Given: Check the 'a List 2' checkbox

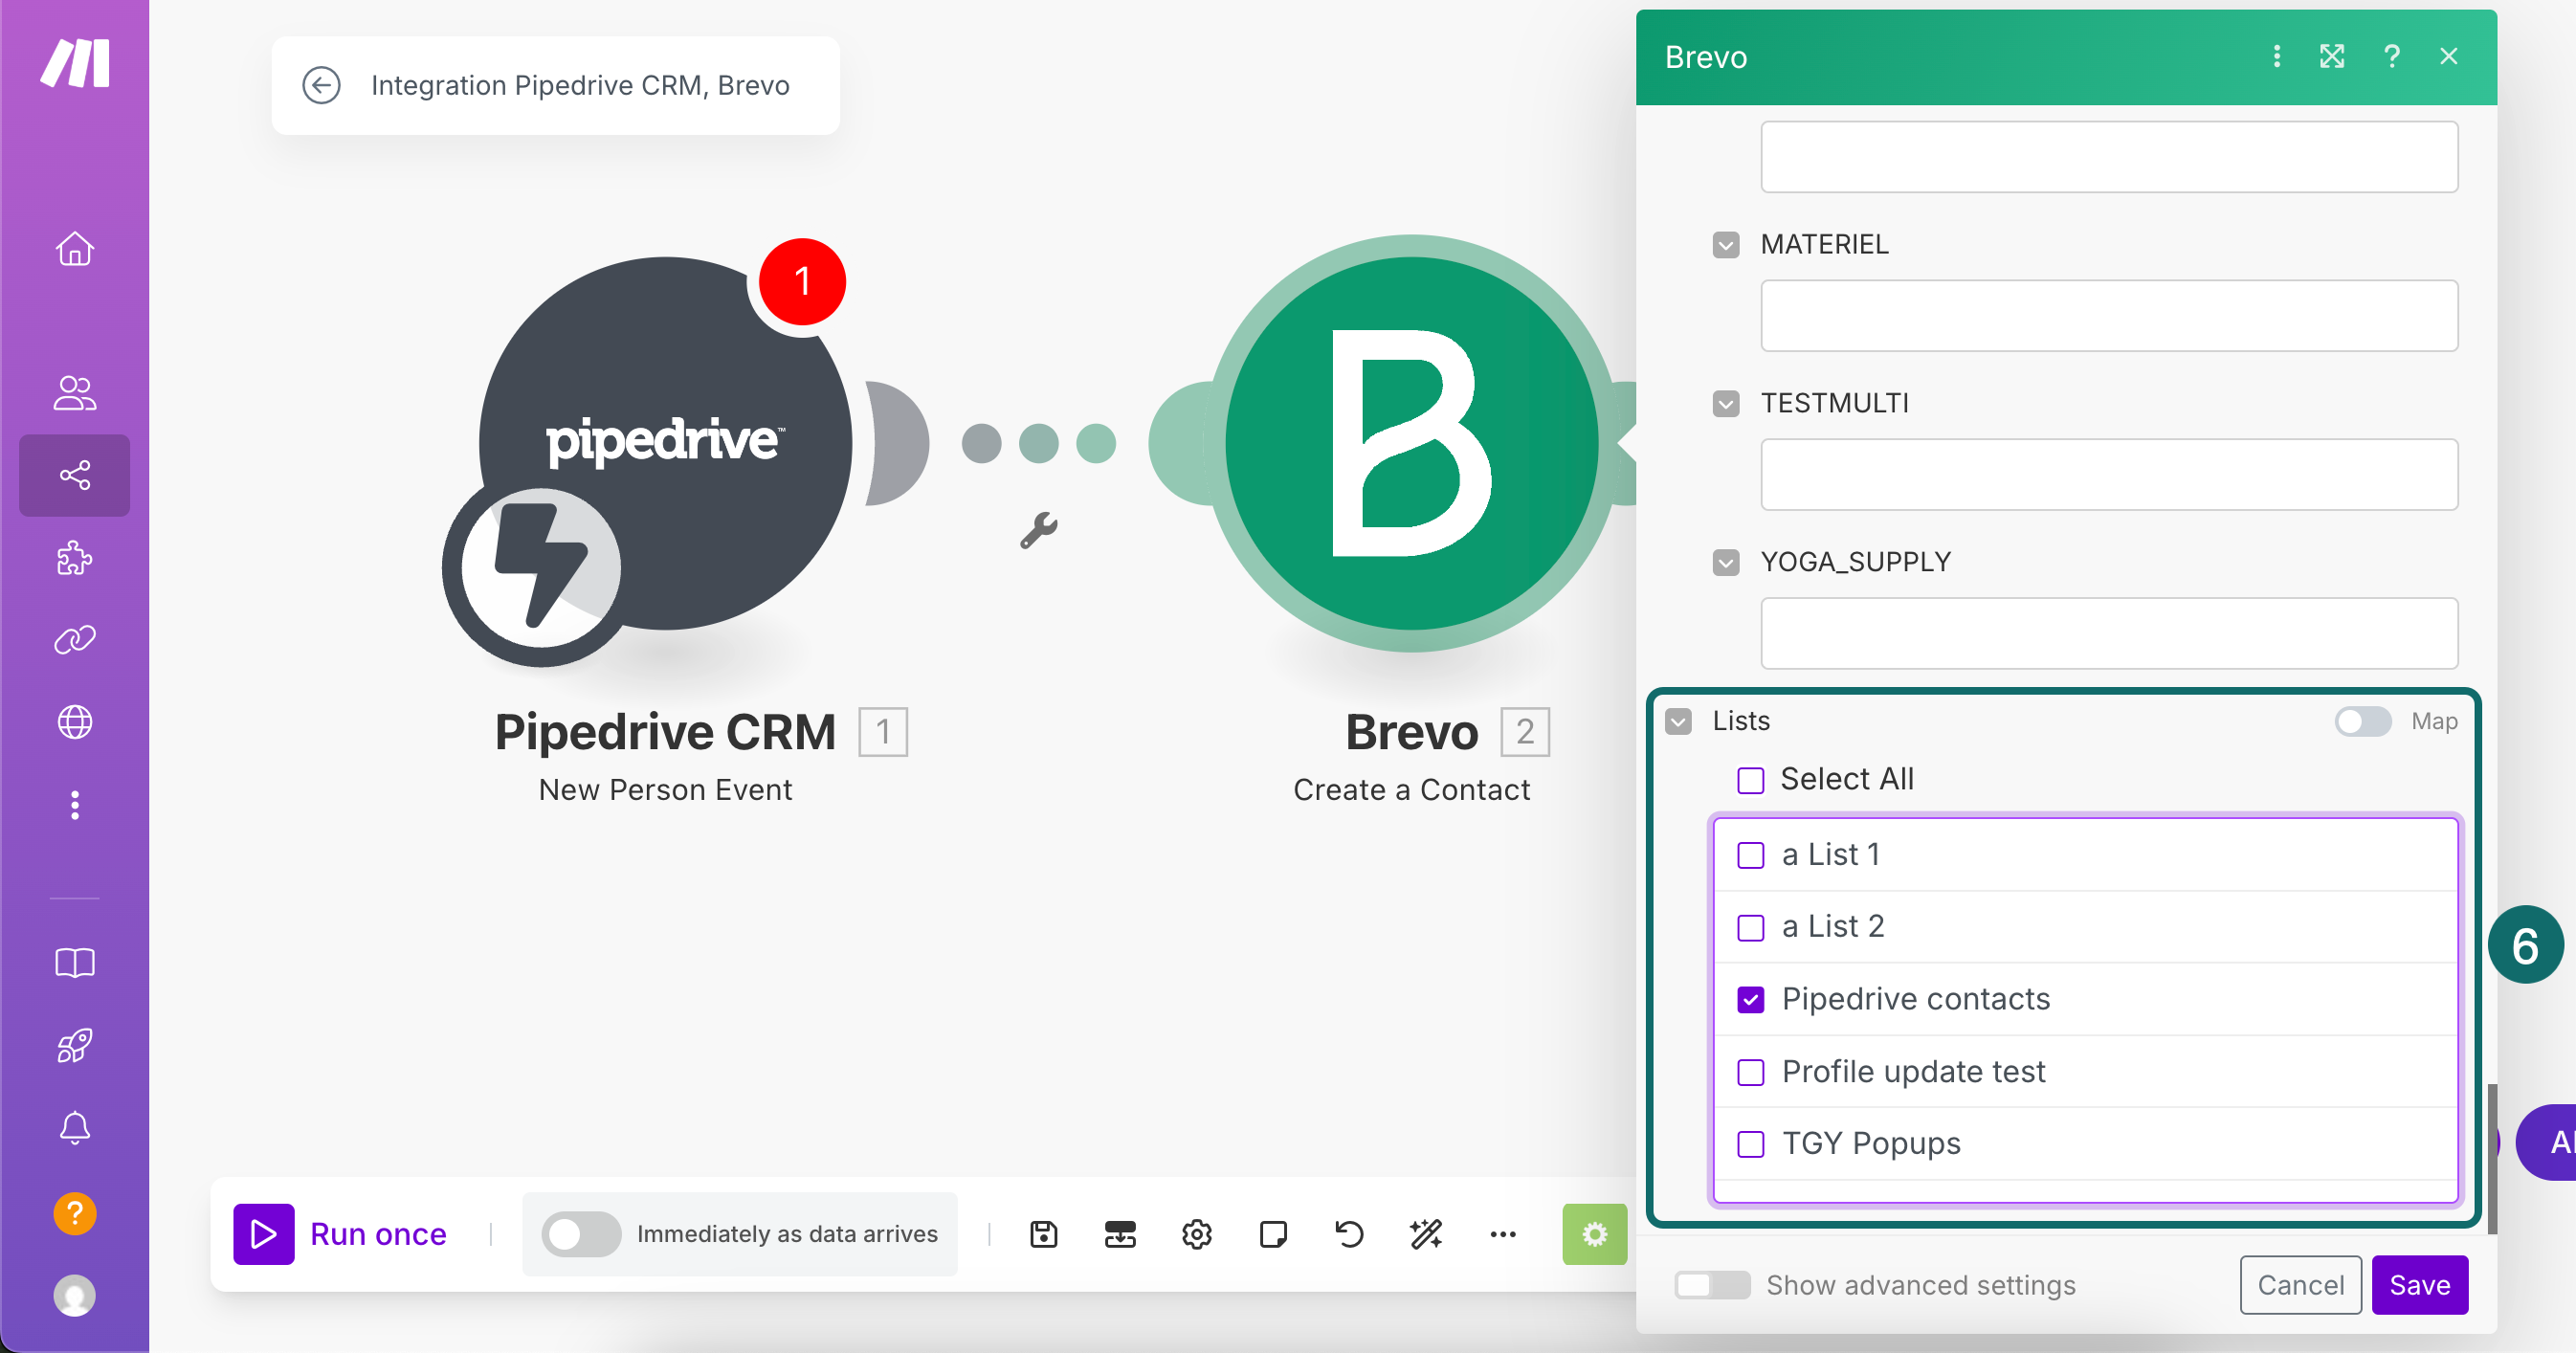Looking at the screenshot, I should coord(1750,927).
